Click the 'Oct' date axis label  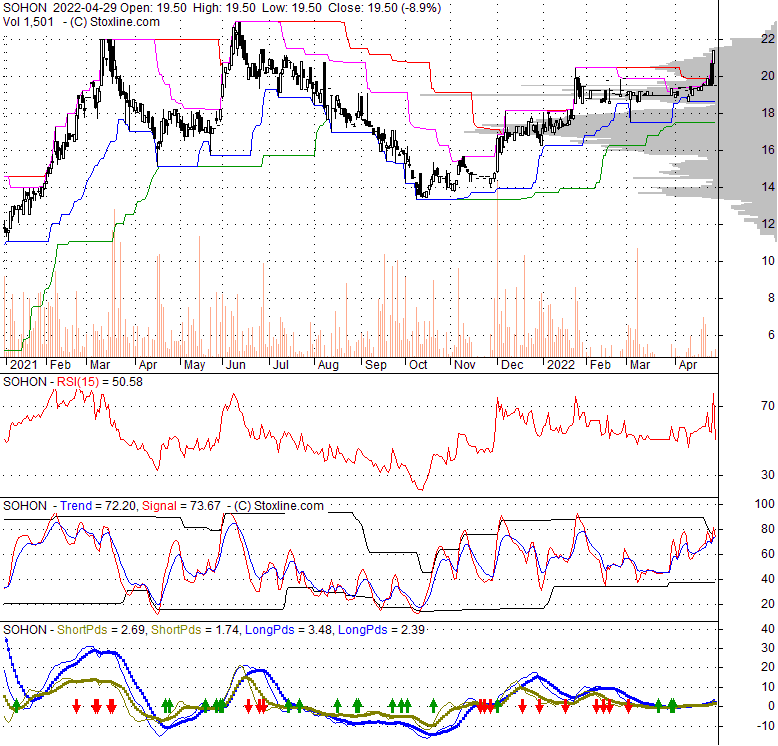click(418, 365)
